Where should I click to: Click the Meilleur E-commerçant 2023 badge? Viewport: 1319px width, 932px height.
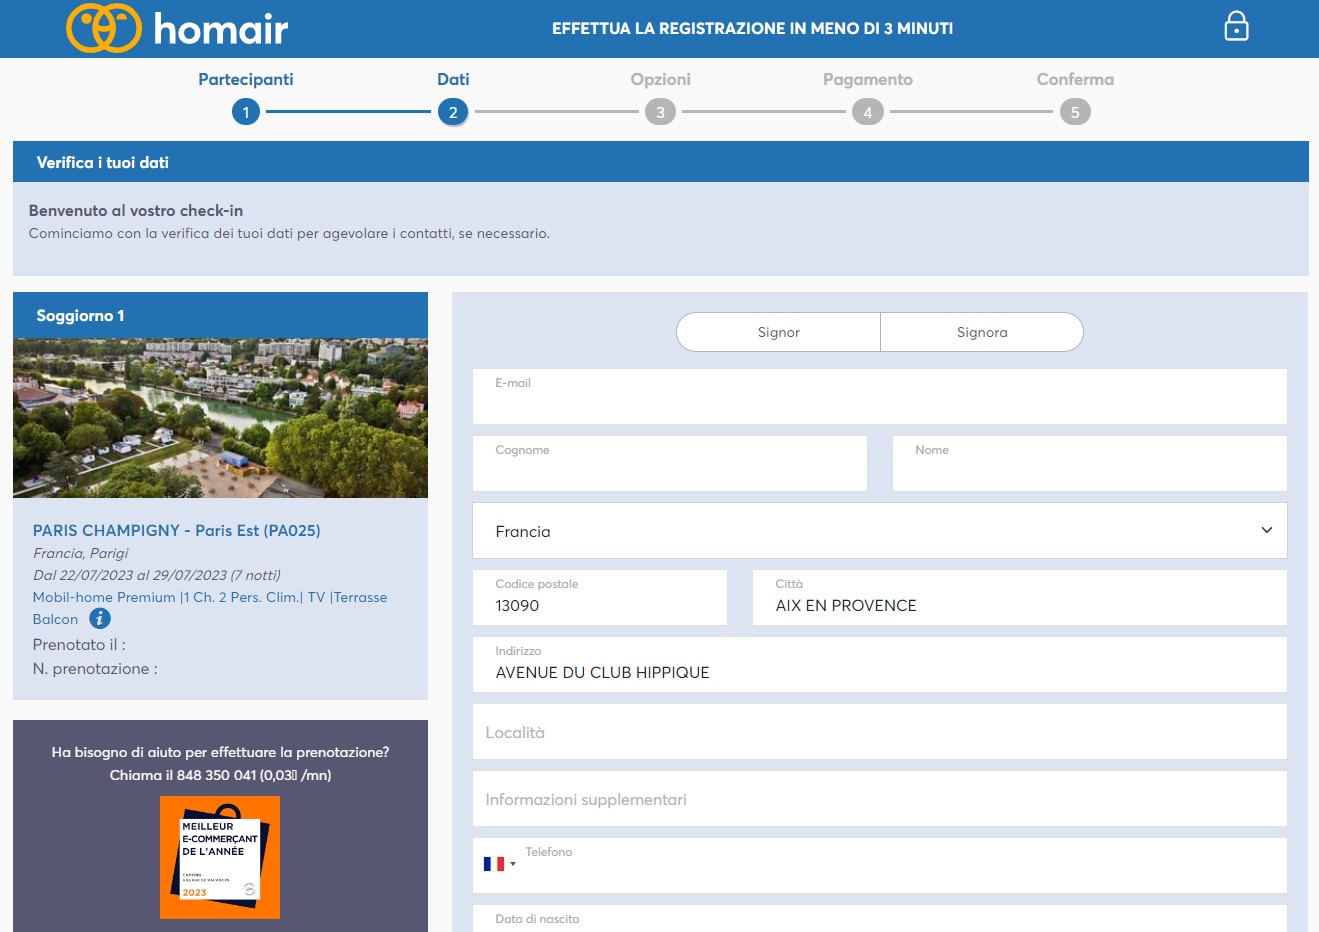220,857
